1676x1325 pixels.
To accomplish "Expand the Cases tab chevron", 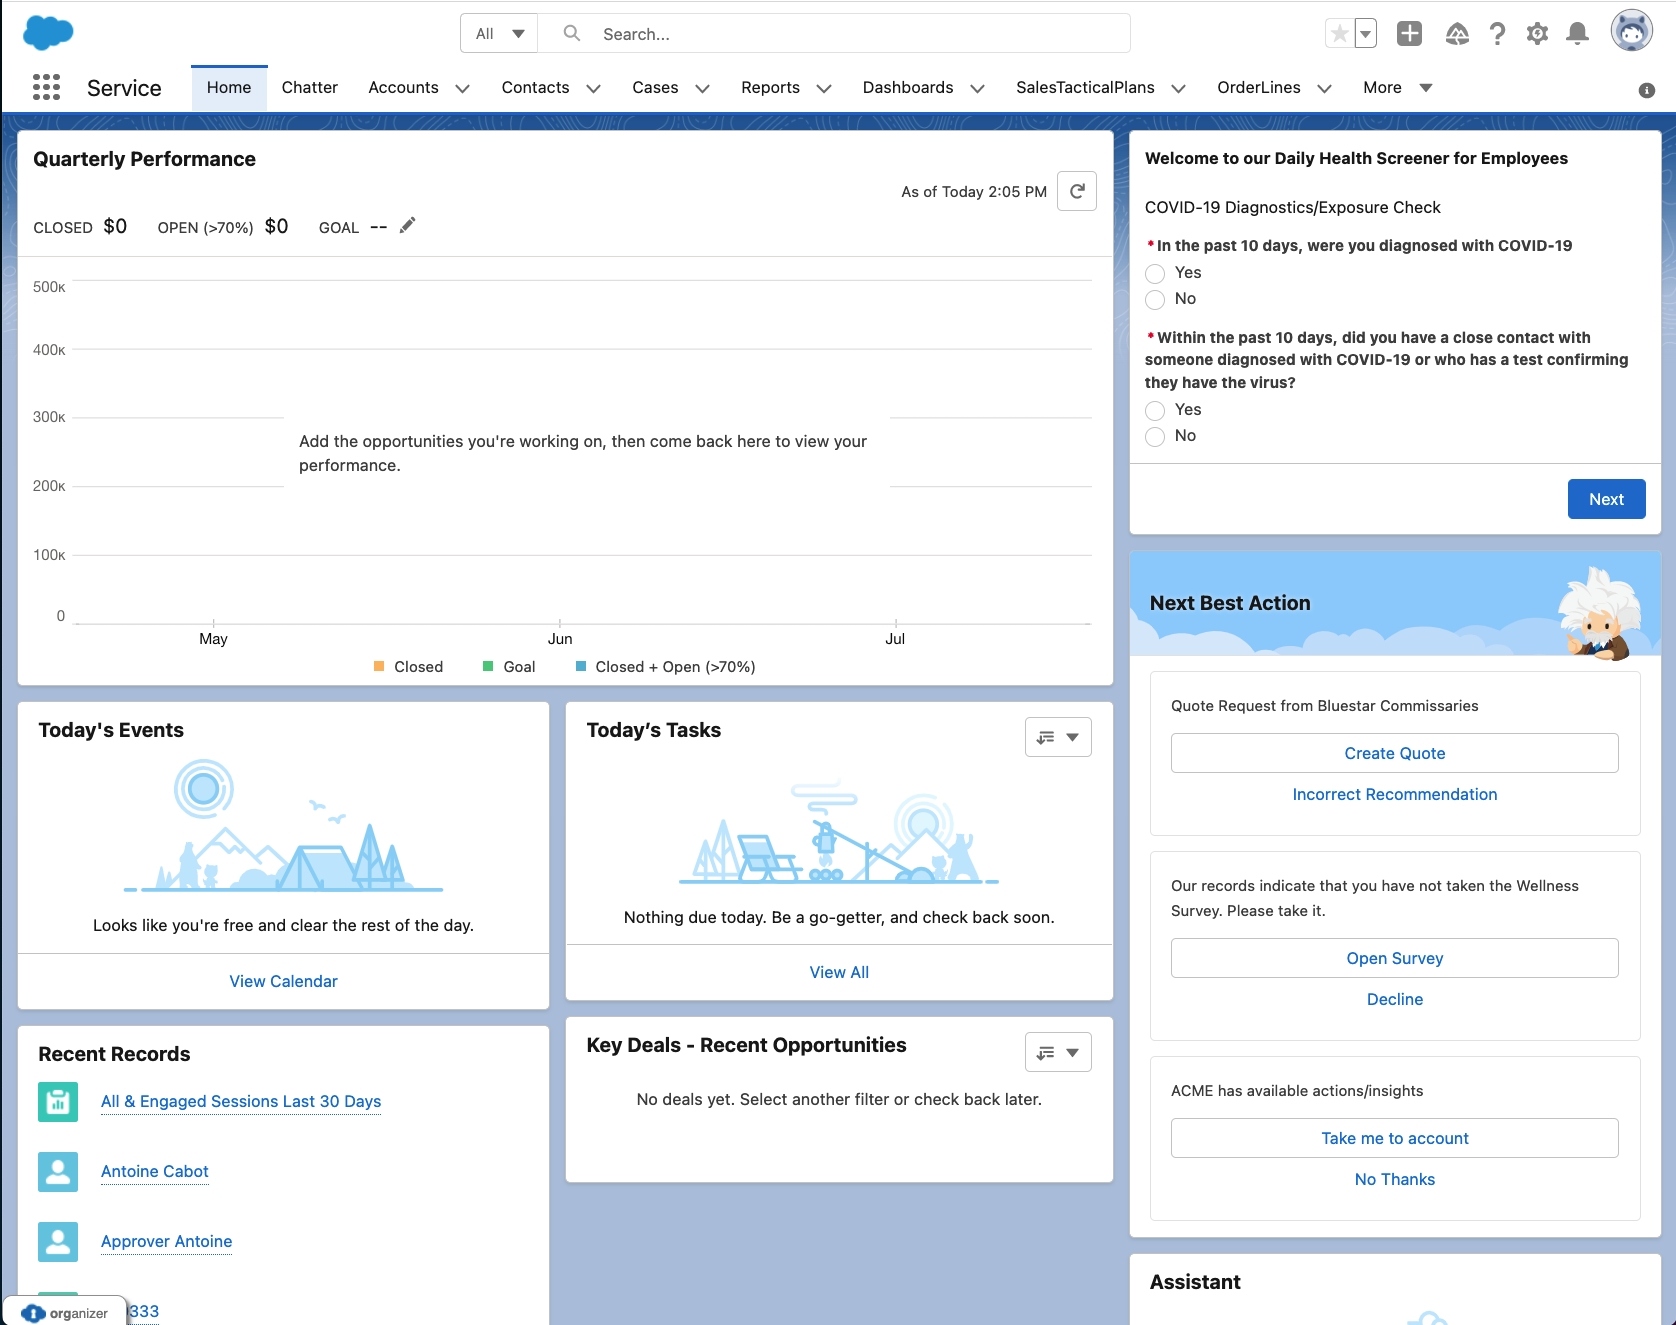I will pyautogui.click(x=702, y=88).
